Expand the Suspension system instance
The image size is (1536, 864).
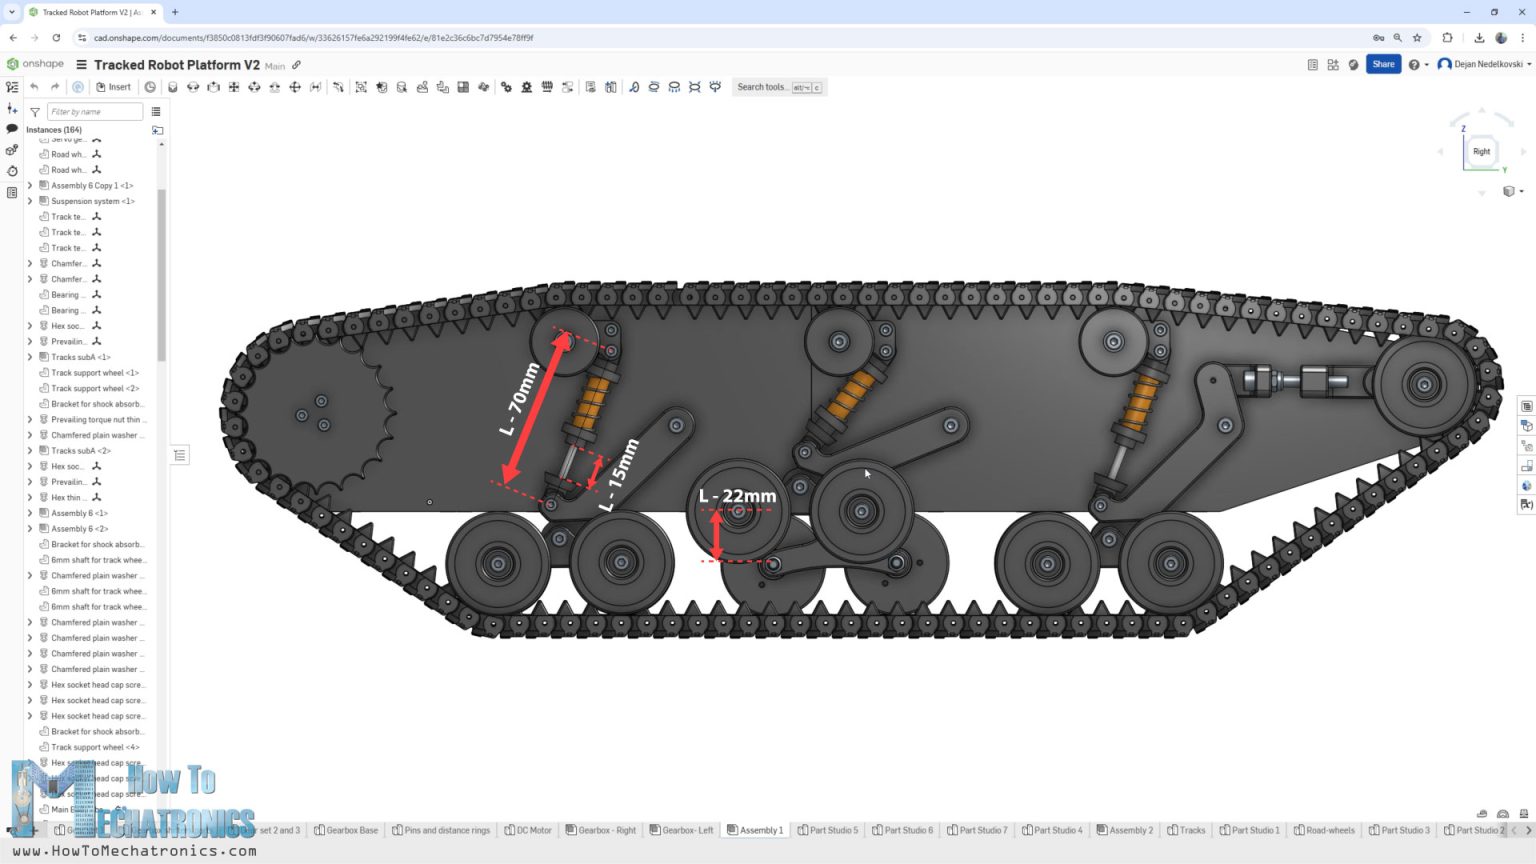pyautogui.click(x=29, y=201)
